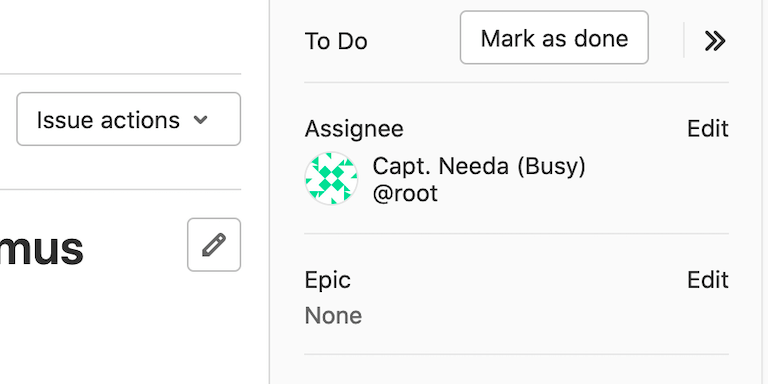Click the blank sidebar area below Epic
Image resolution: width=768 pixels, height=384 pixels.
click(517, 370)
